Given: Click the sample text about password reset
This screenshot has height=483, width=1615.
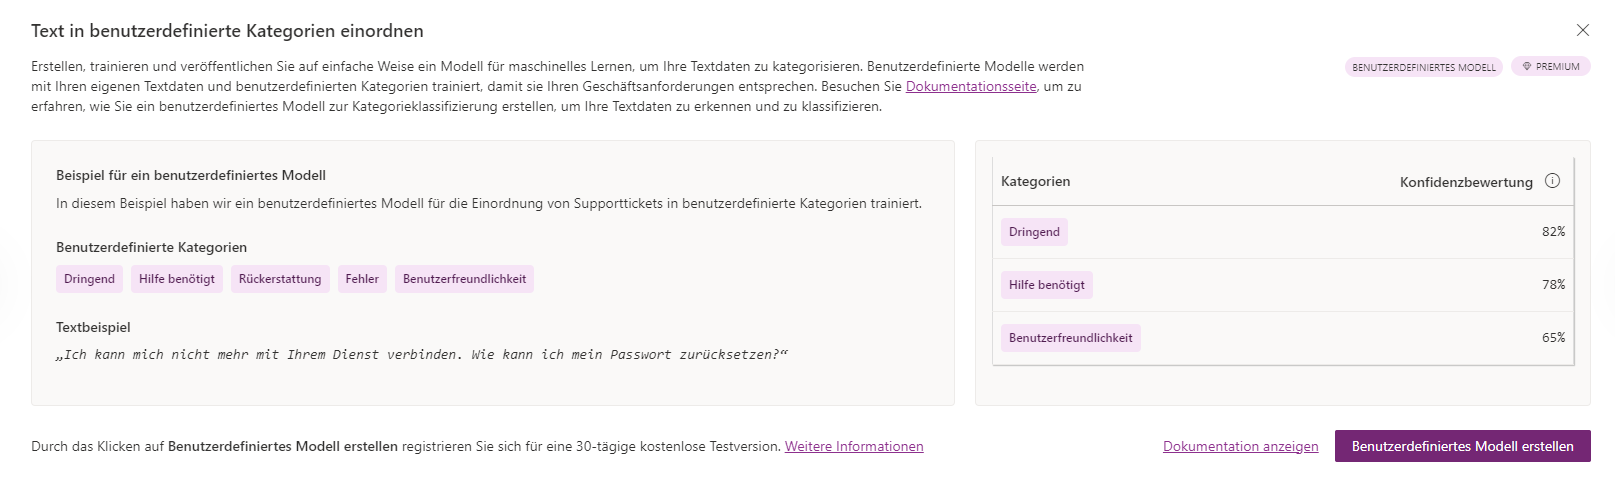Looking at the screenshot, I should pos(421,355).
